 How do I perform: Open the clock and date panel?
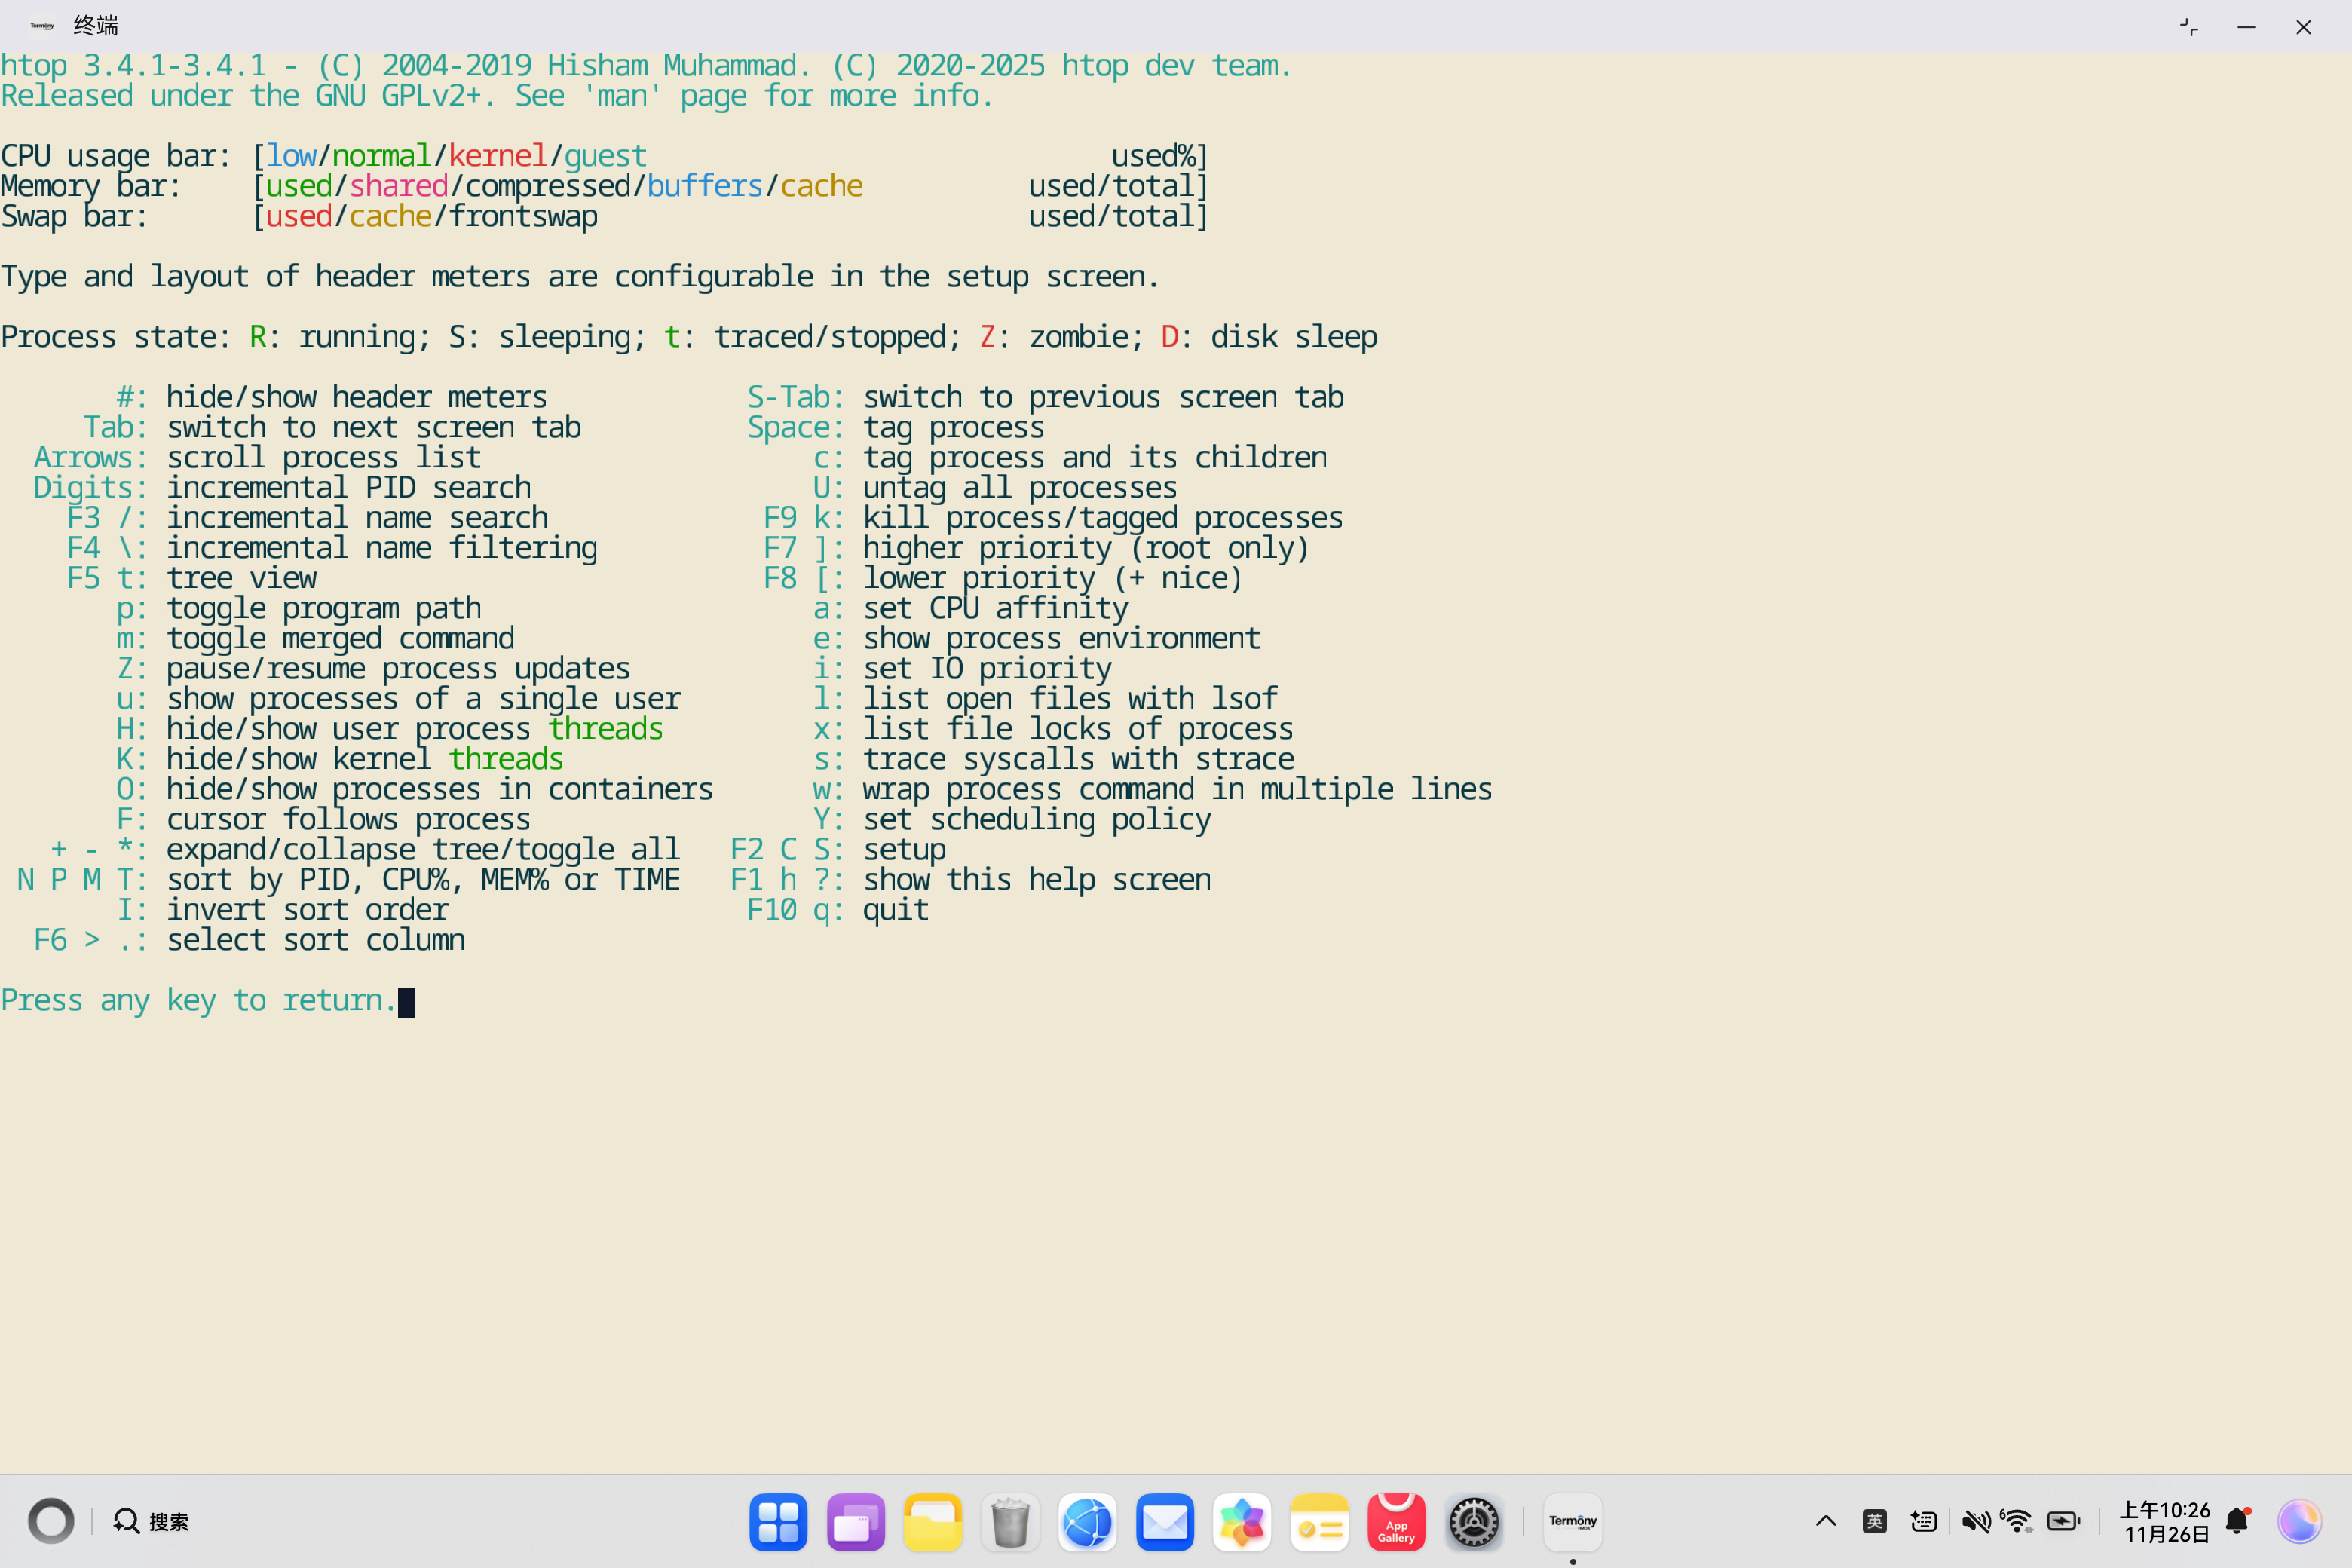coord(2164,1522)
